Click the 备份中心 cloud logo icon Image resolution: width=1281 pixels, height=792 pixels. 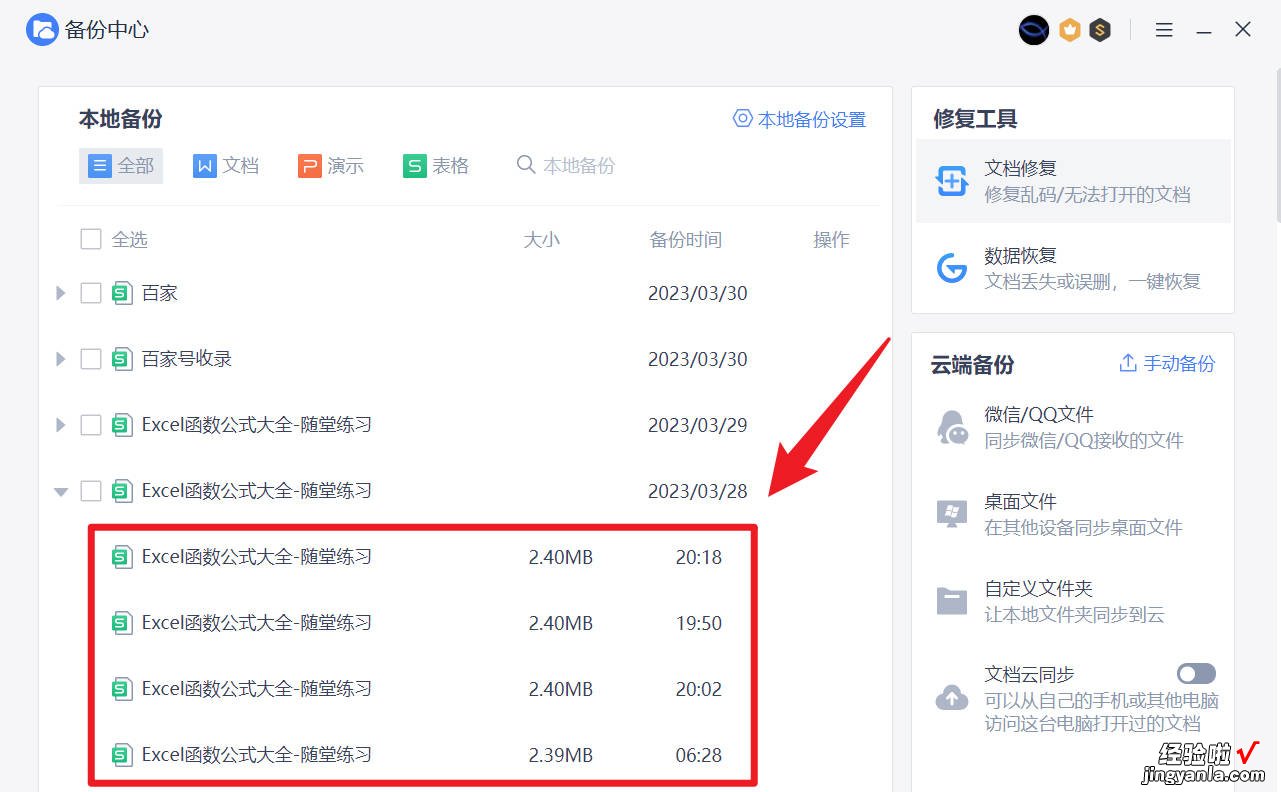point(42,30)
